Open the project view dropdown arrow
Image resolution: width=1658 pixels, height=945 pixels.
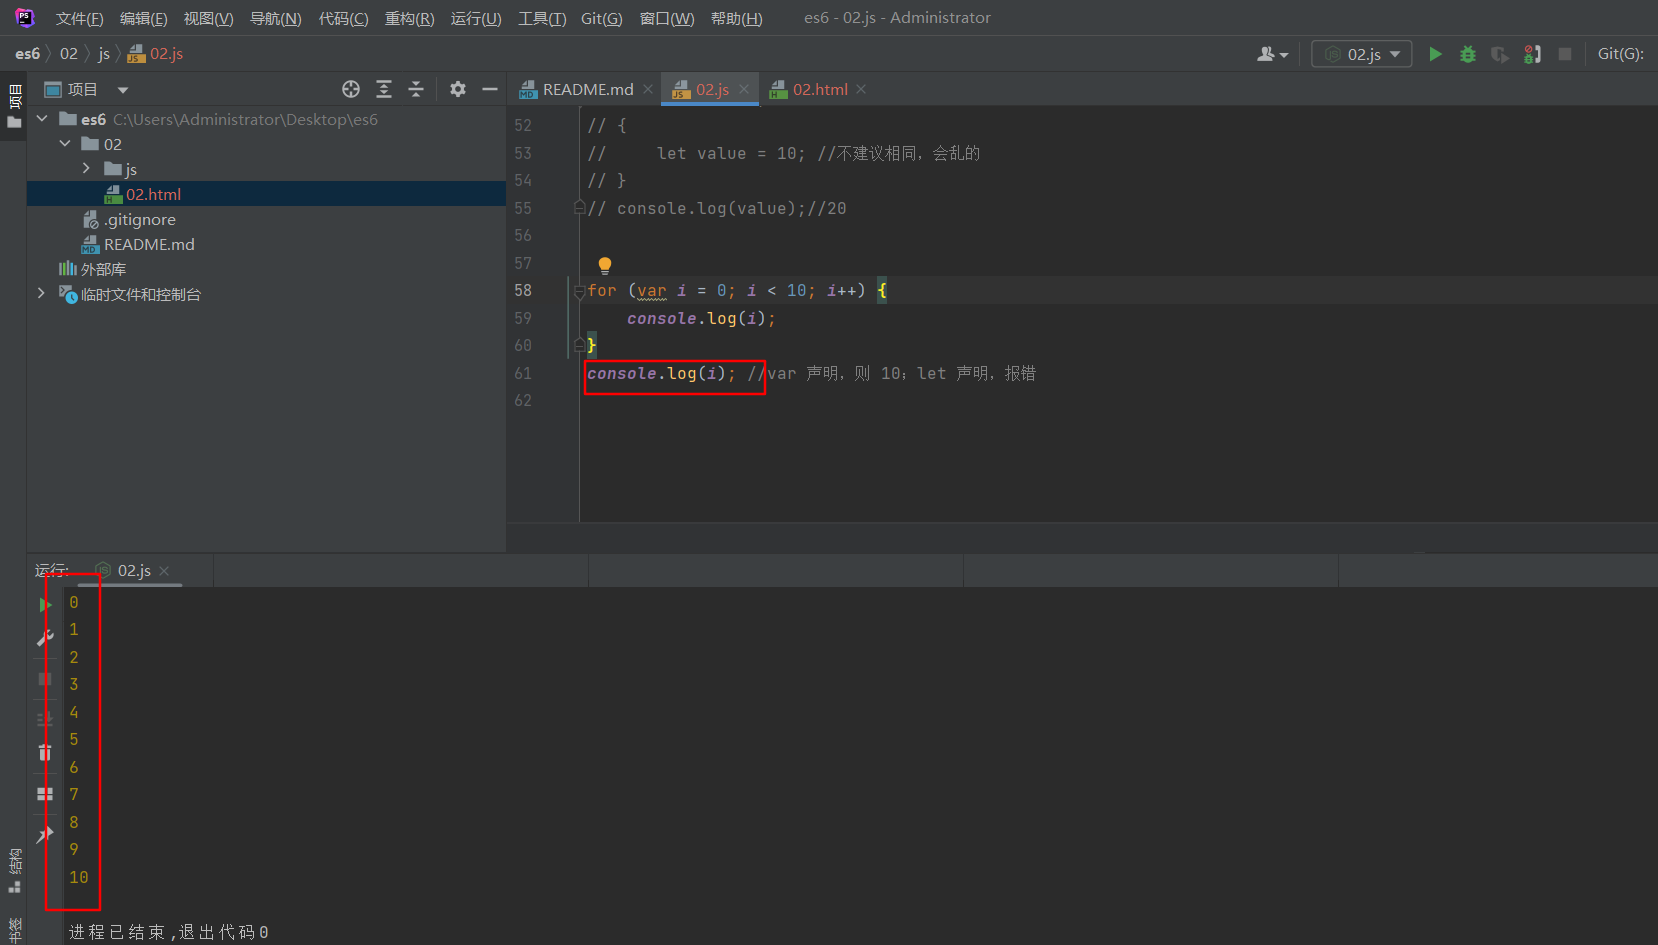[123, 90]
